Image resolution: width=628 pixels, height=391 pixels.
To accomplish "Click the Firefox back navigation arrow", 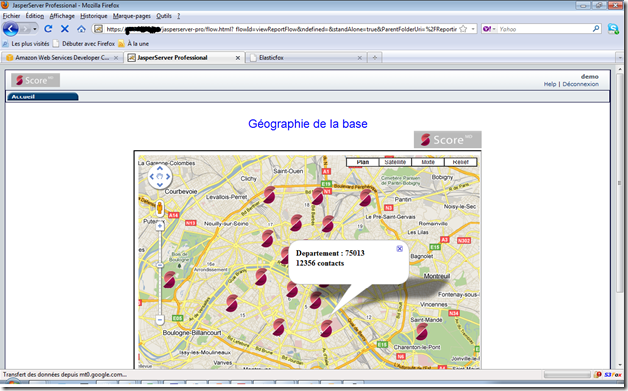I will pos(11,29).
